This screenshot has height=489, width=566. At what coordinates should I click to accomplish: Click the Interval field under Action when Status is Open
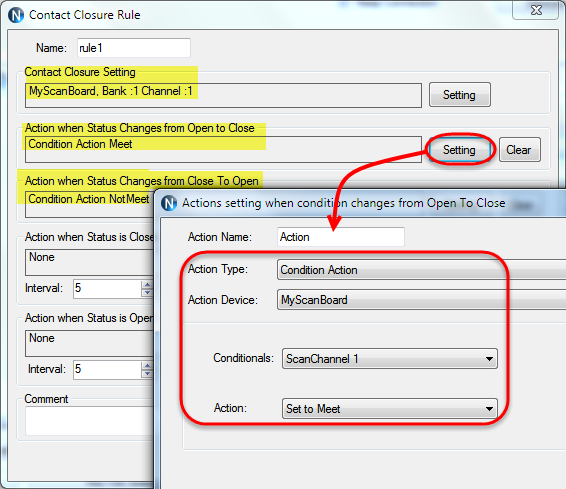pyautogui.click(x=107, y=370)
